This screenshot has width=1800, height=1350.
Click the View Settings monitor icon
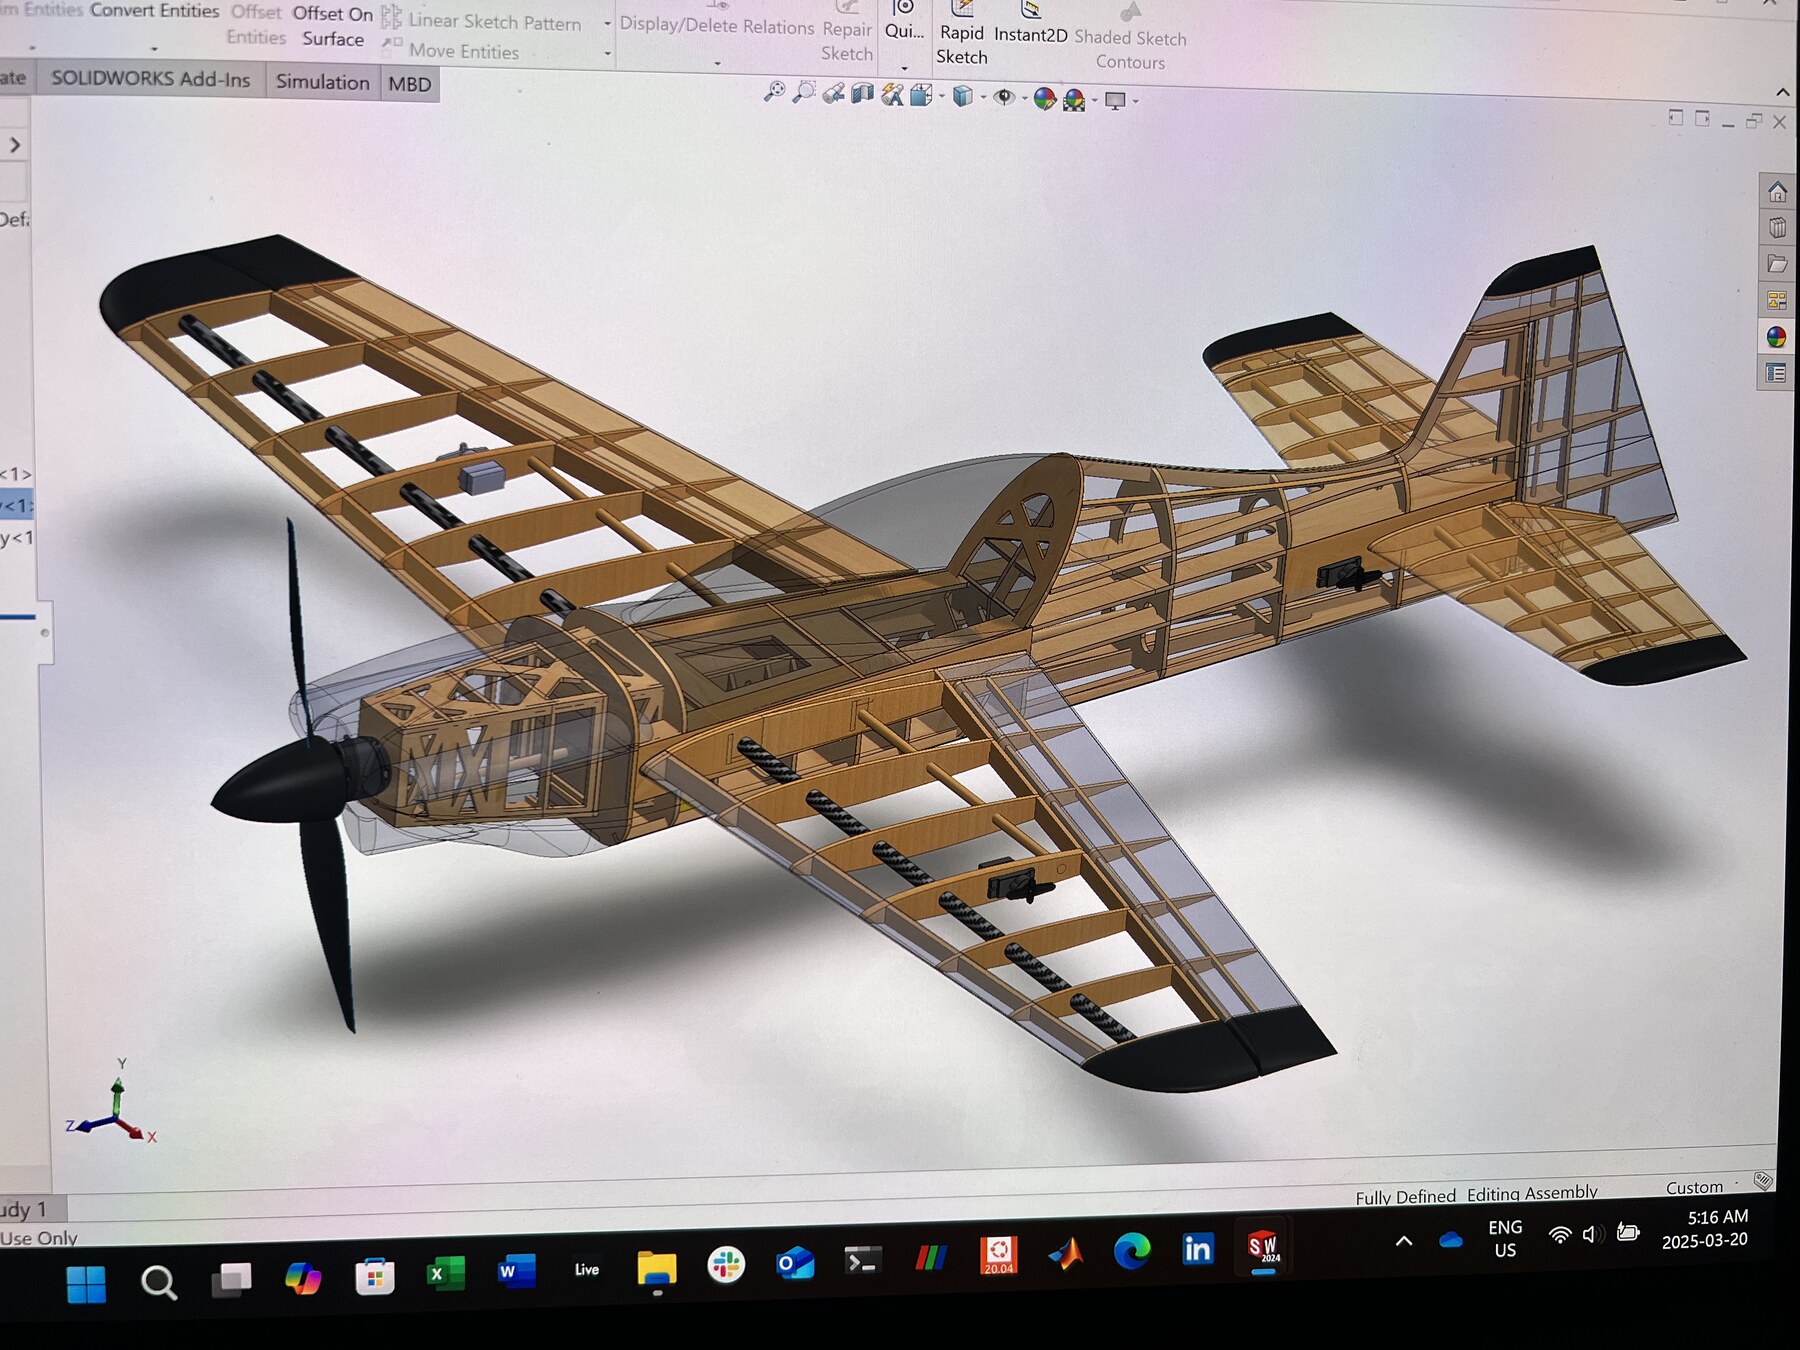(x=1115, y=100)
